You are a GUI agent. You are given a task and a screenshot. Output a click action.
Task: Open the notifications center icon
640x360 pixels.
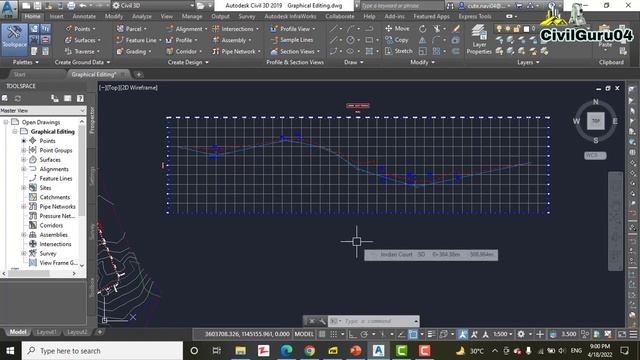point(624,351)
